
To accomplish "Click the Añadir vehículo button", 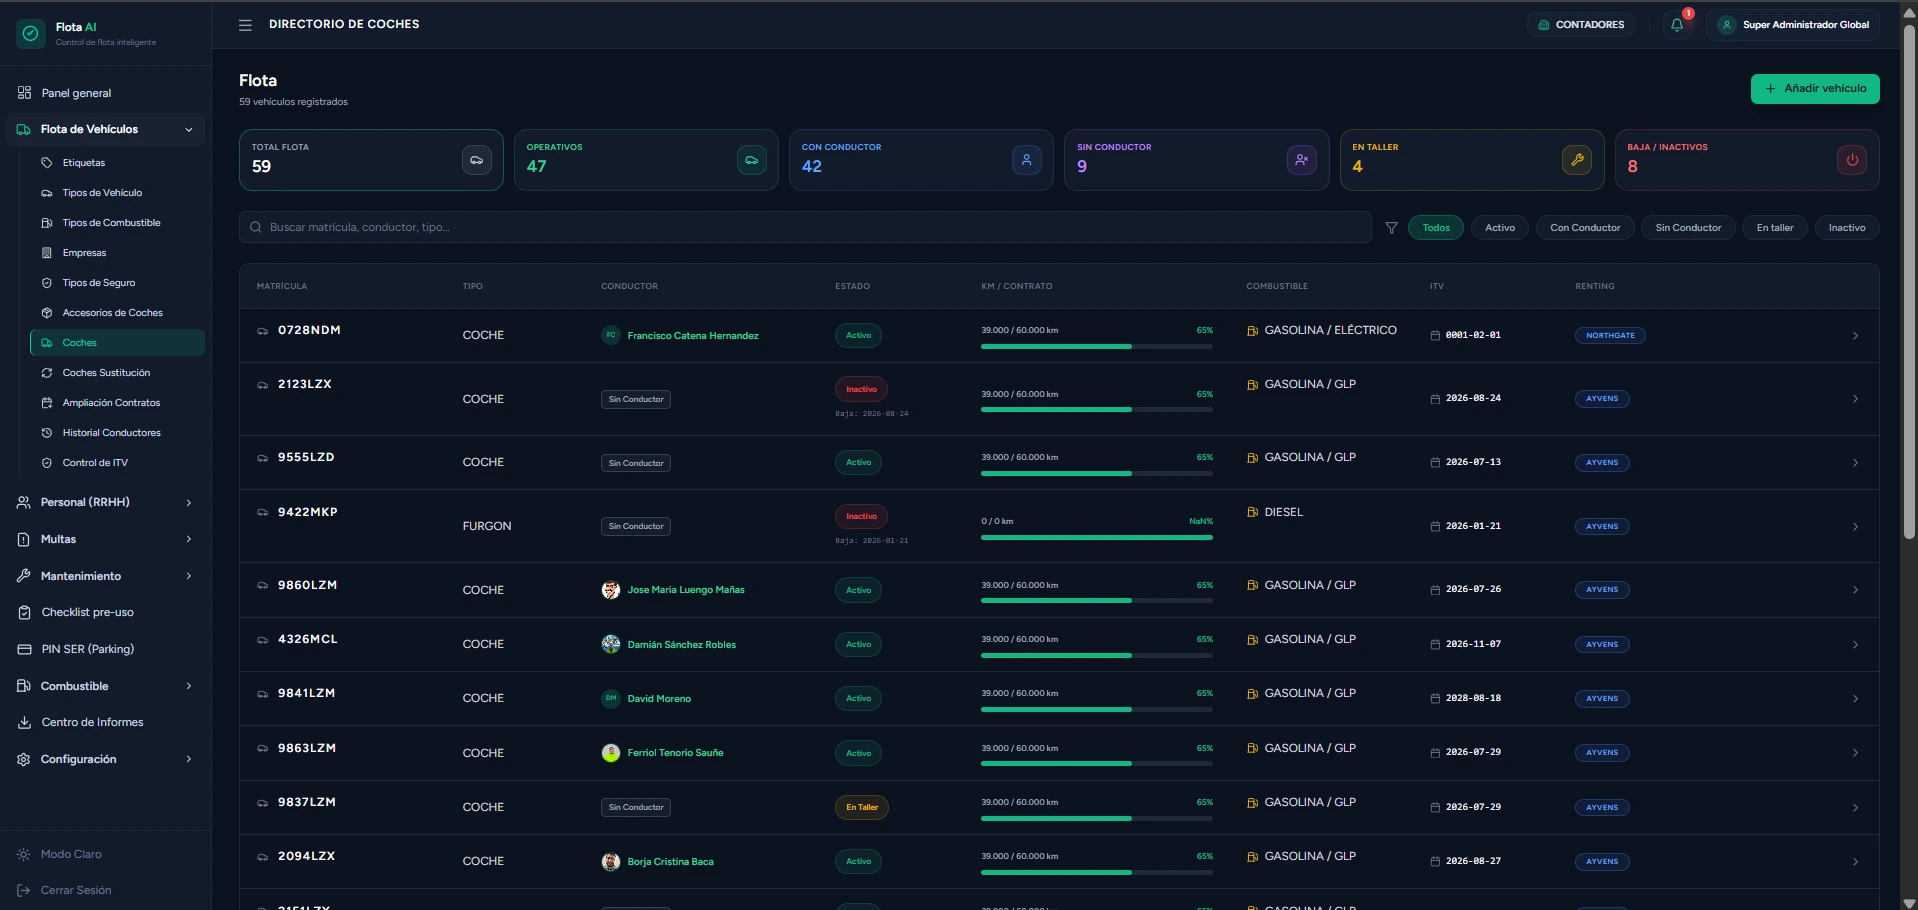I will [1815, 89].
